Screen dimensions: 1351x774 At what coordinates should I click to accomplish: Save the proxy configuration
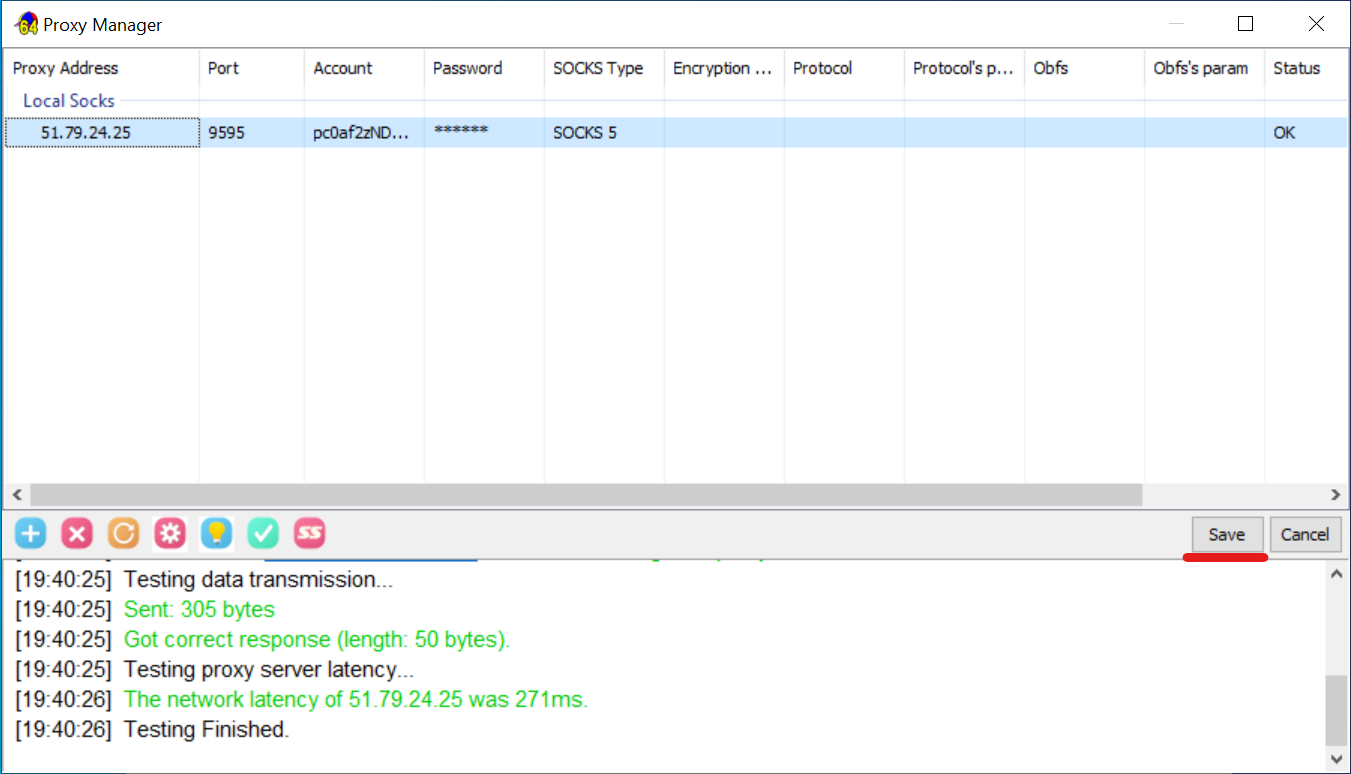tap(1227, 534)
